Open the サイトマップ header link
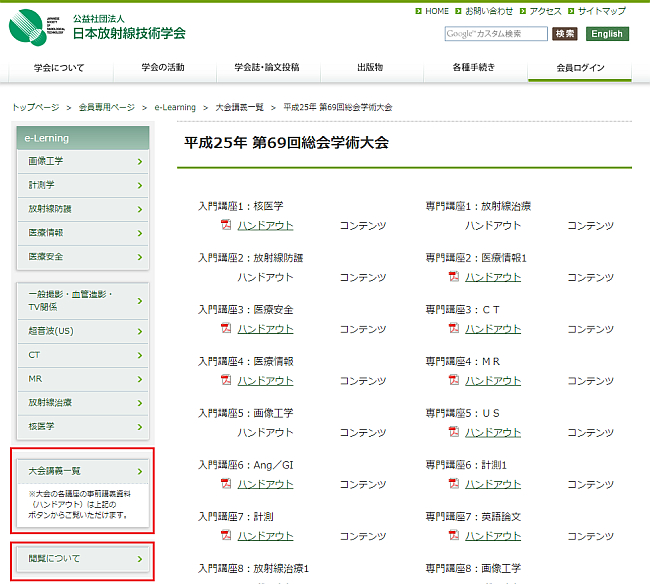 coord(602,11)
